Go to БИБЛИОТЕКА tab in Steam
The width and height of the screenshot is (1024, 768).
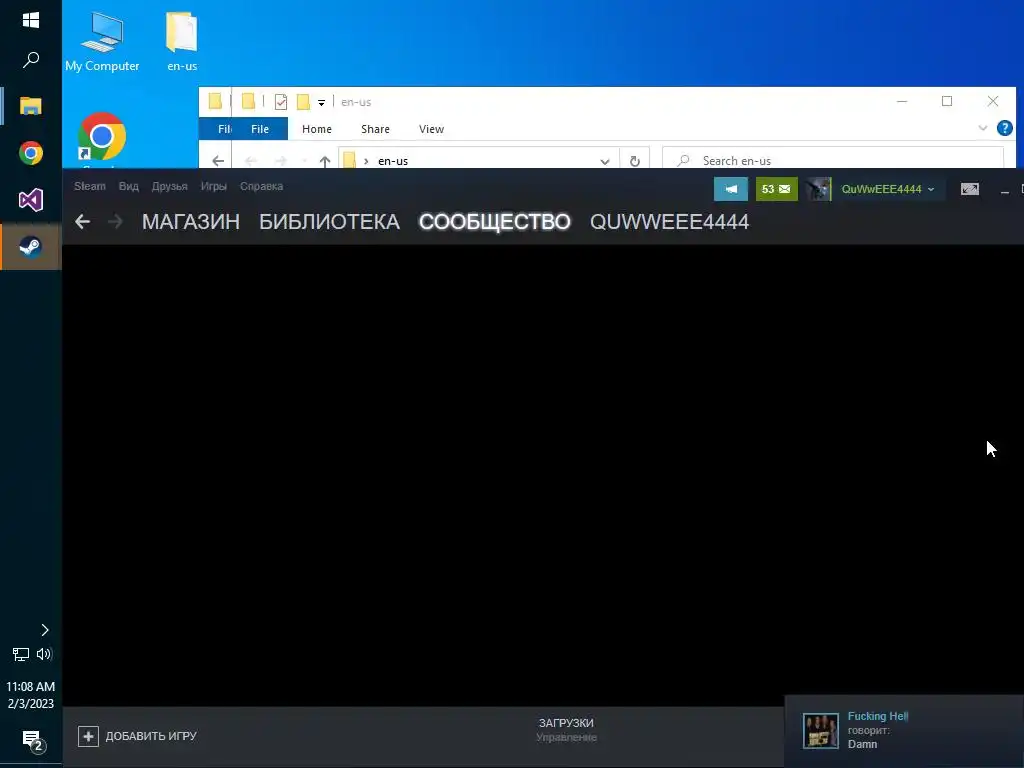tap(329, 222)
